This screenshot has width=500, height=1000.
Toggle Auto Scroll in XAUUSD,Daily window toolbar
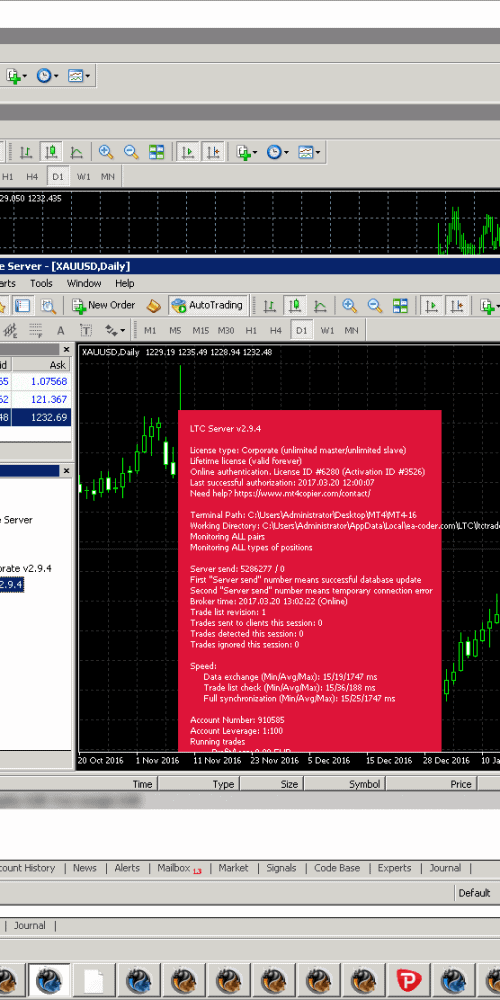[432, 305]
